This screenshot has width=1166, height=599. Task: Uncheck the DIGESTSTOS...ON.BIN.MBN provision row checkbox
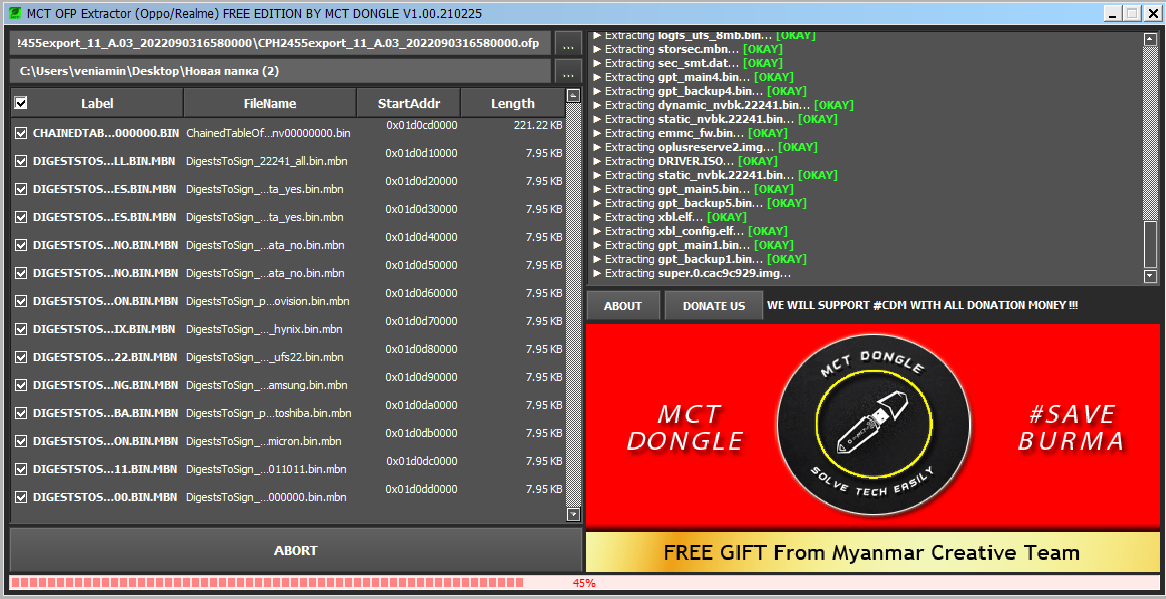click(x=21, y=301)
